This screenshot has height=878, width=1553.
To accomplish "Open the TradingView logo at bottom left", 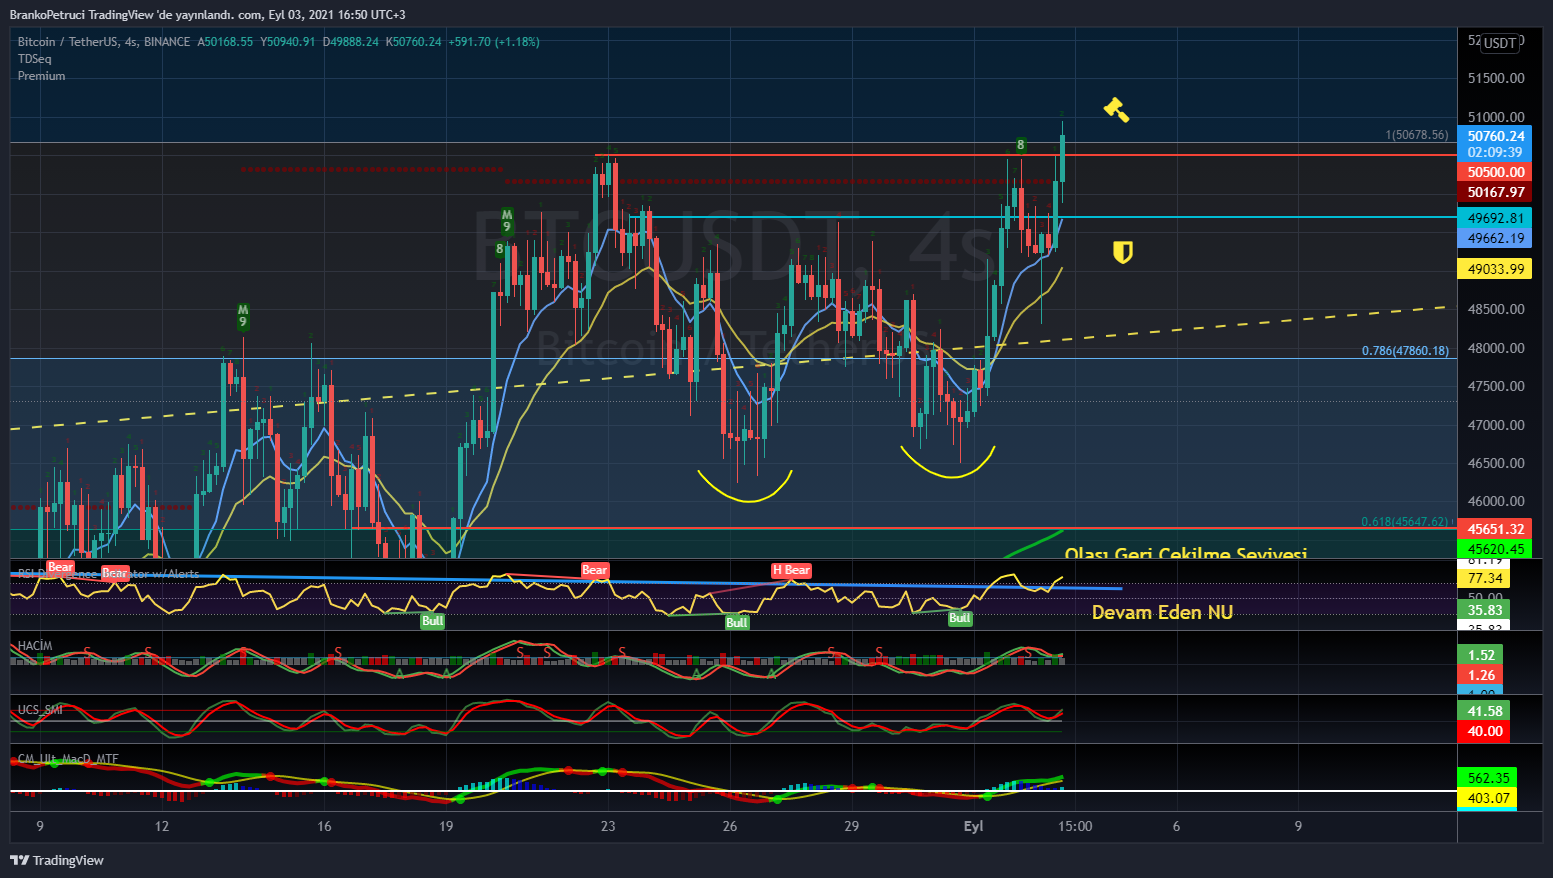I will coord(57,860).
